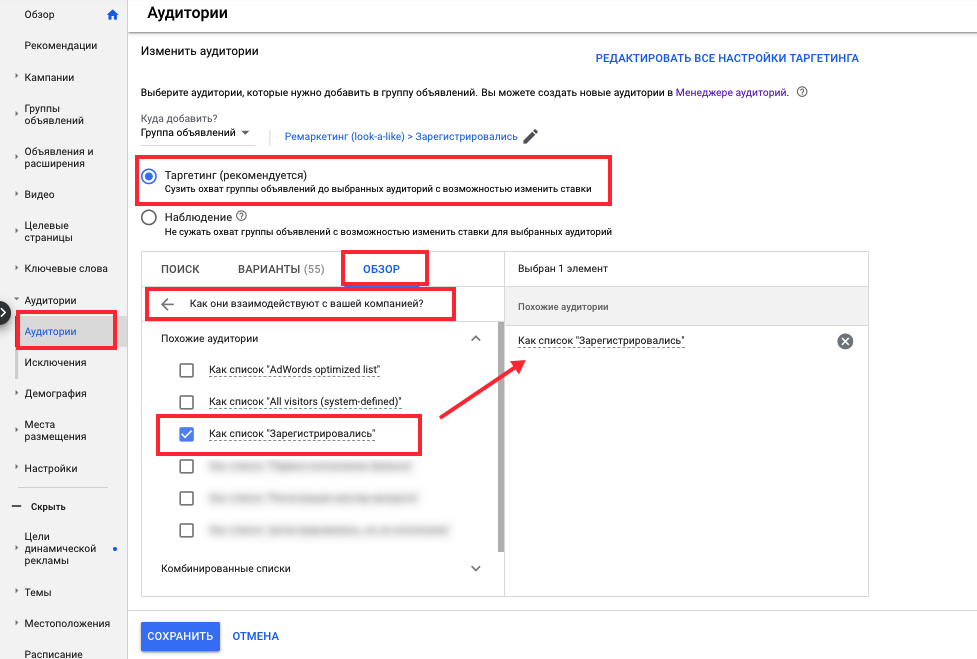Collapse the Похожие аудитории section
Image resolution: width=977 pixels, height=659 pixels.
[477, 338]
